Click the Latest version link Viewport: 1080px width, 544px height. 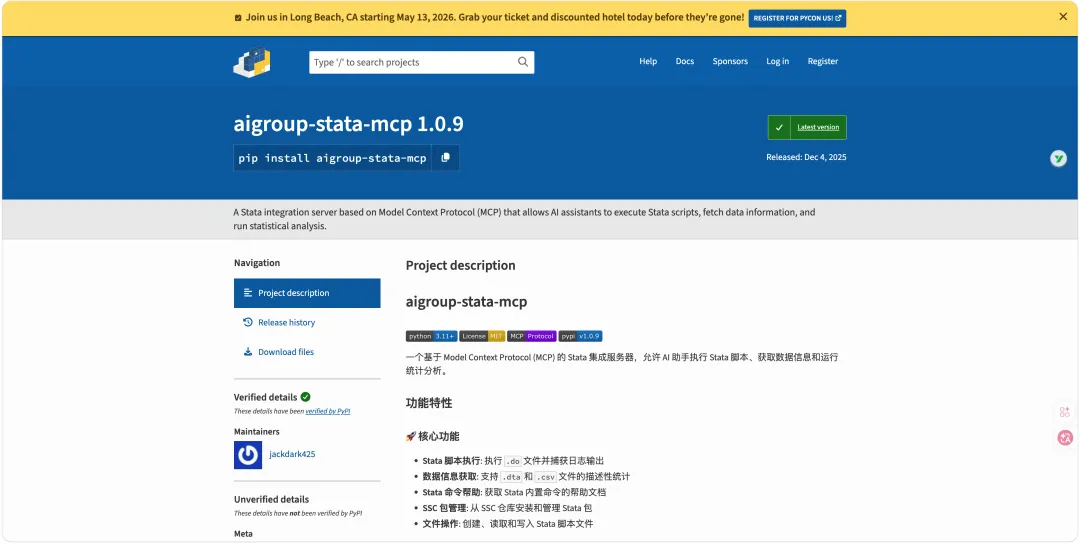pos(818,127)
